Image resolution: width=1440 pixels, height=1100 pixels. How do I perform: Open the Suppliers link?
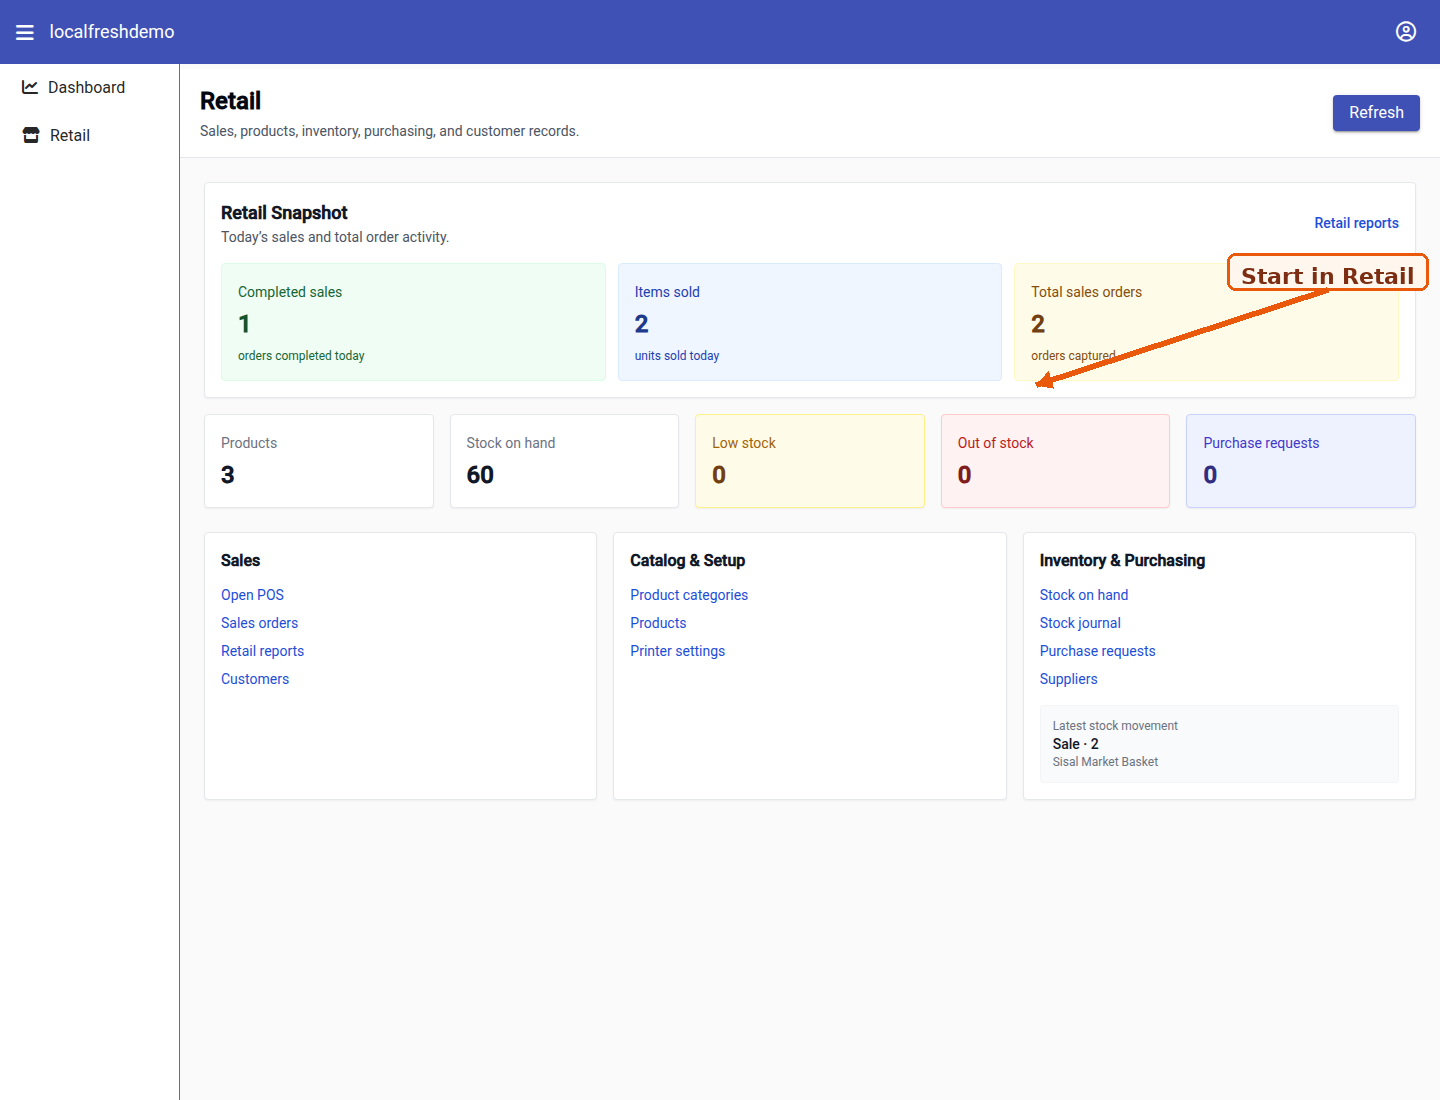click(1068, 679)
